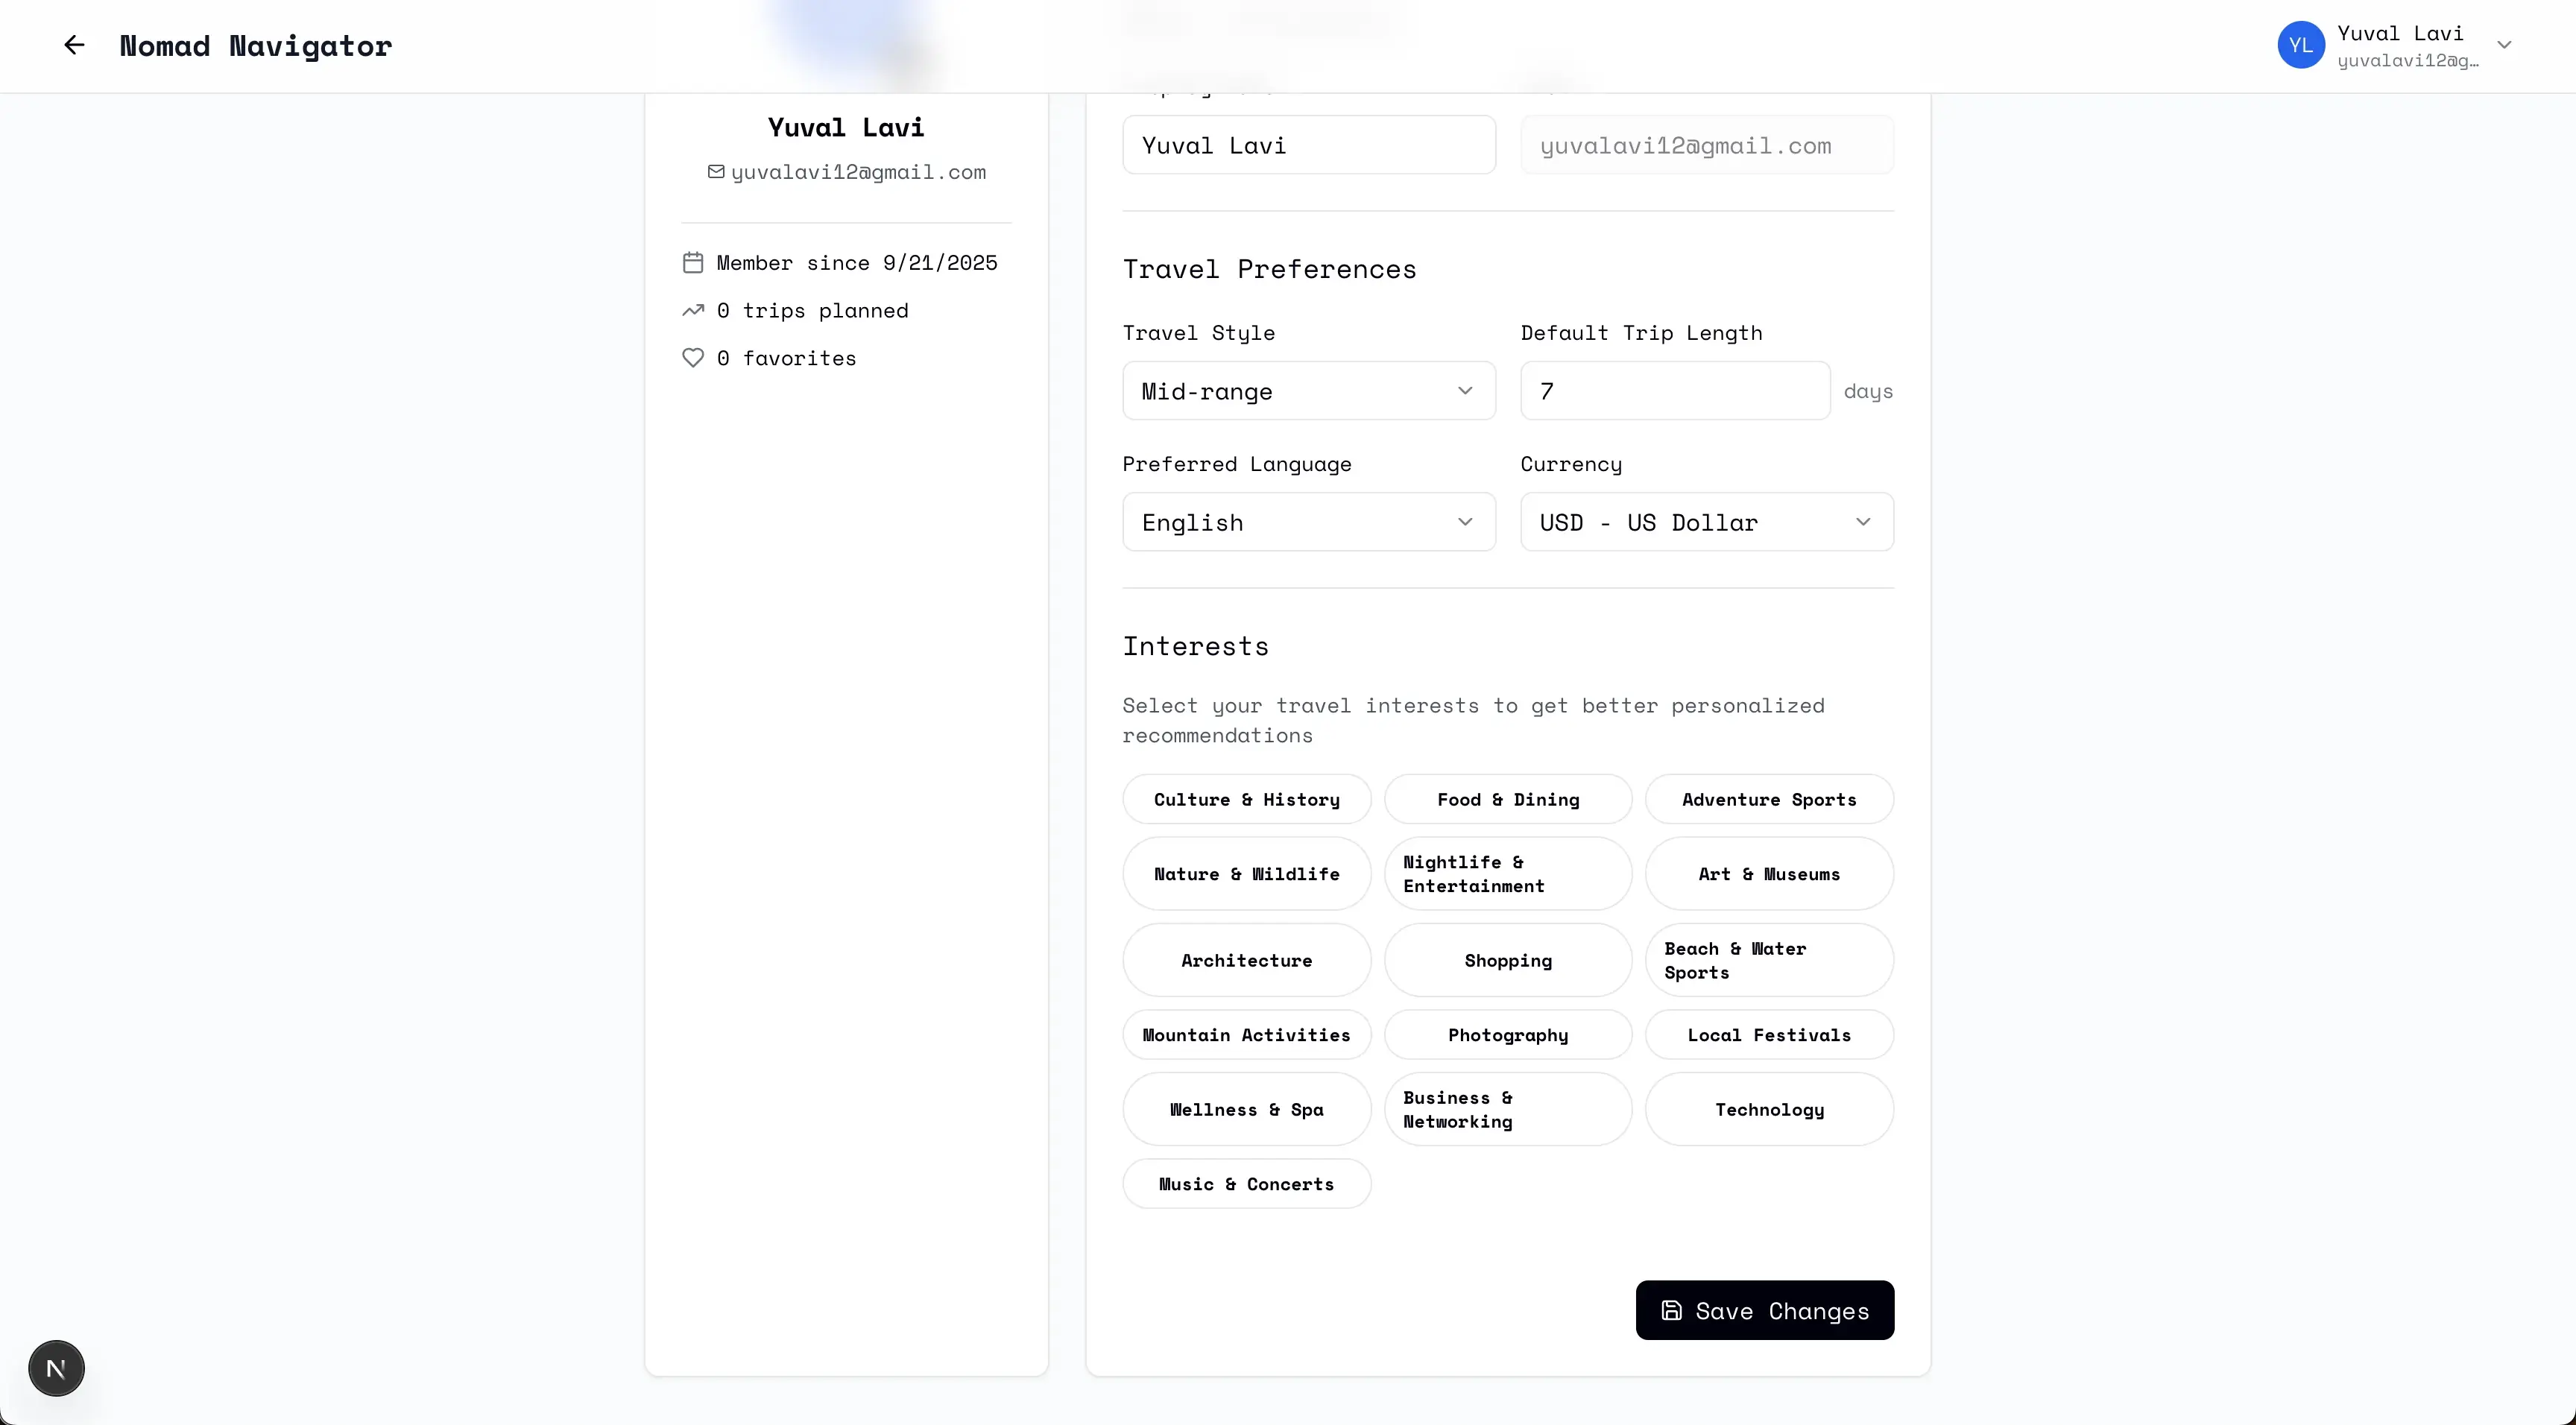Image resolution: width=2576 pixels, height=1425 pixels.
Task: Select the Technology interest chip
Action: (x=1768, y=1109)
